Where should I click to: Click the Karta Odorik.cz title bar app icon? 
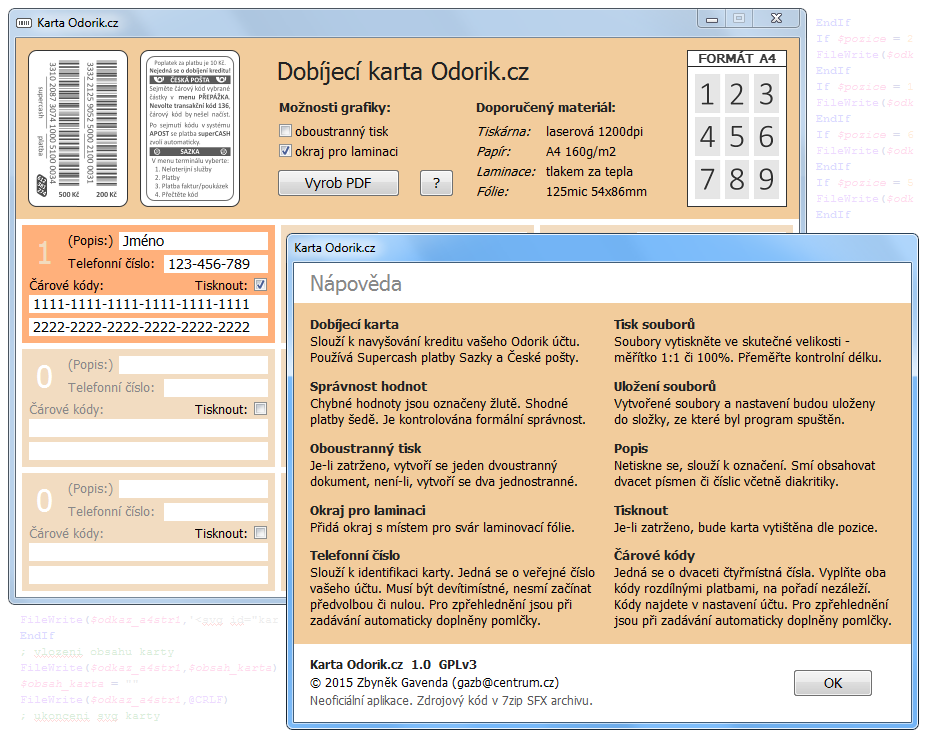[x=25, y=21]
